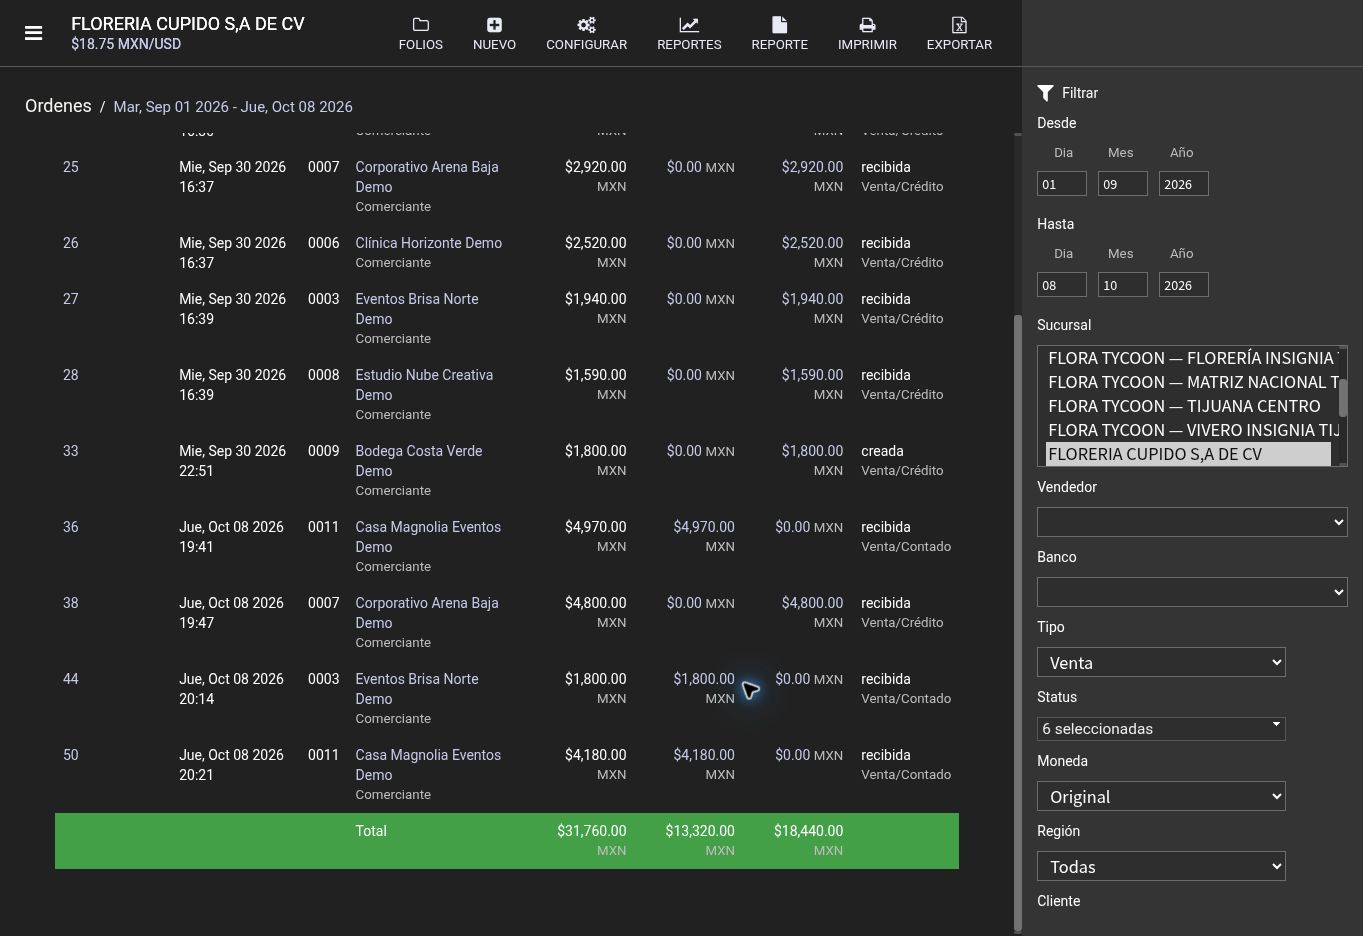The image size is (1363, 936).
Task: Open order number 25
Action: (70, 167)
